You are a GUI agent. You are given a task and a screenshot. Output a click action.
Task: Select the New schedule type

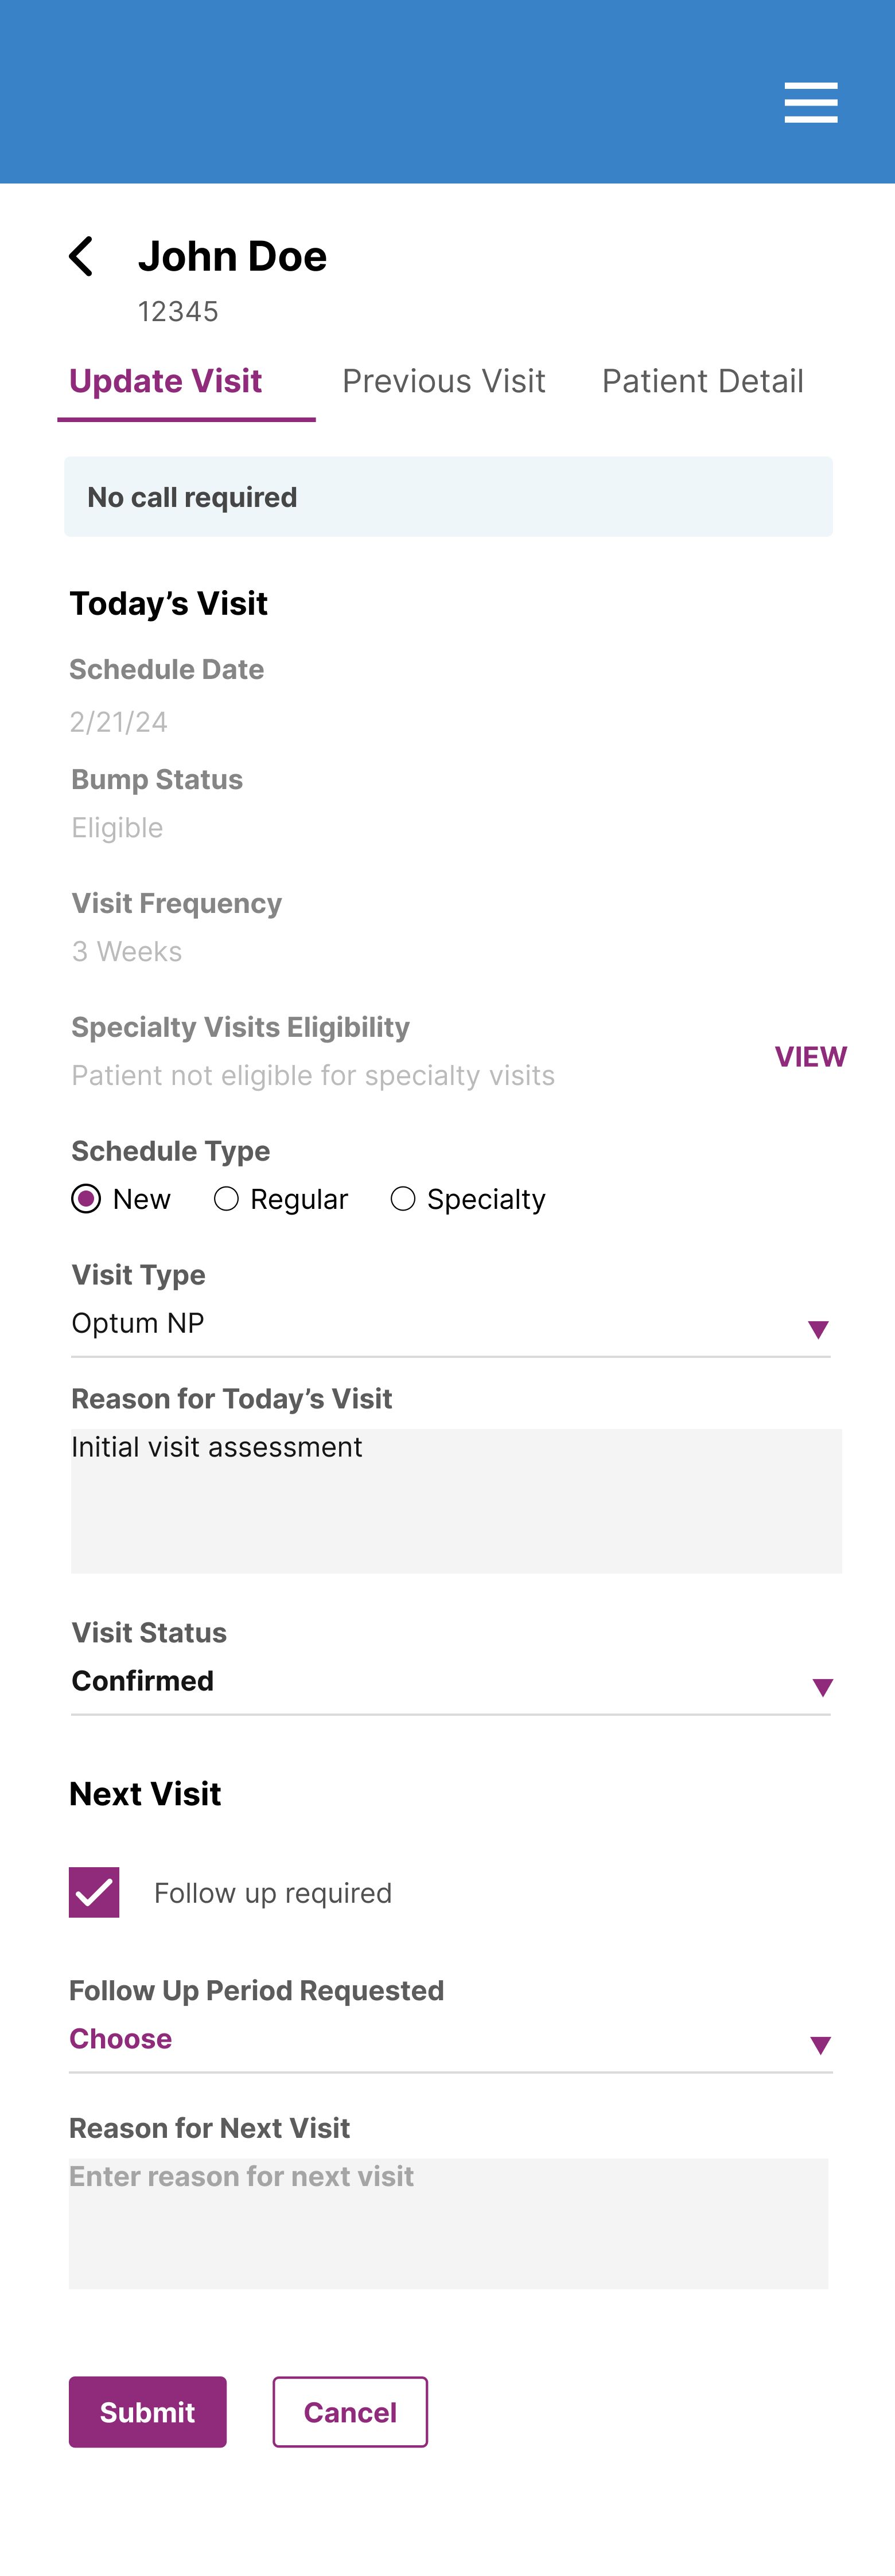point(87,1198)
